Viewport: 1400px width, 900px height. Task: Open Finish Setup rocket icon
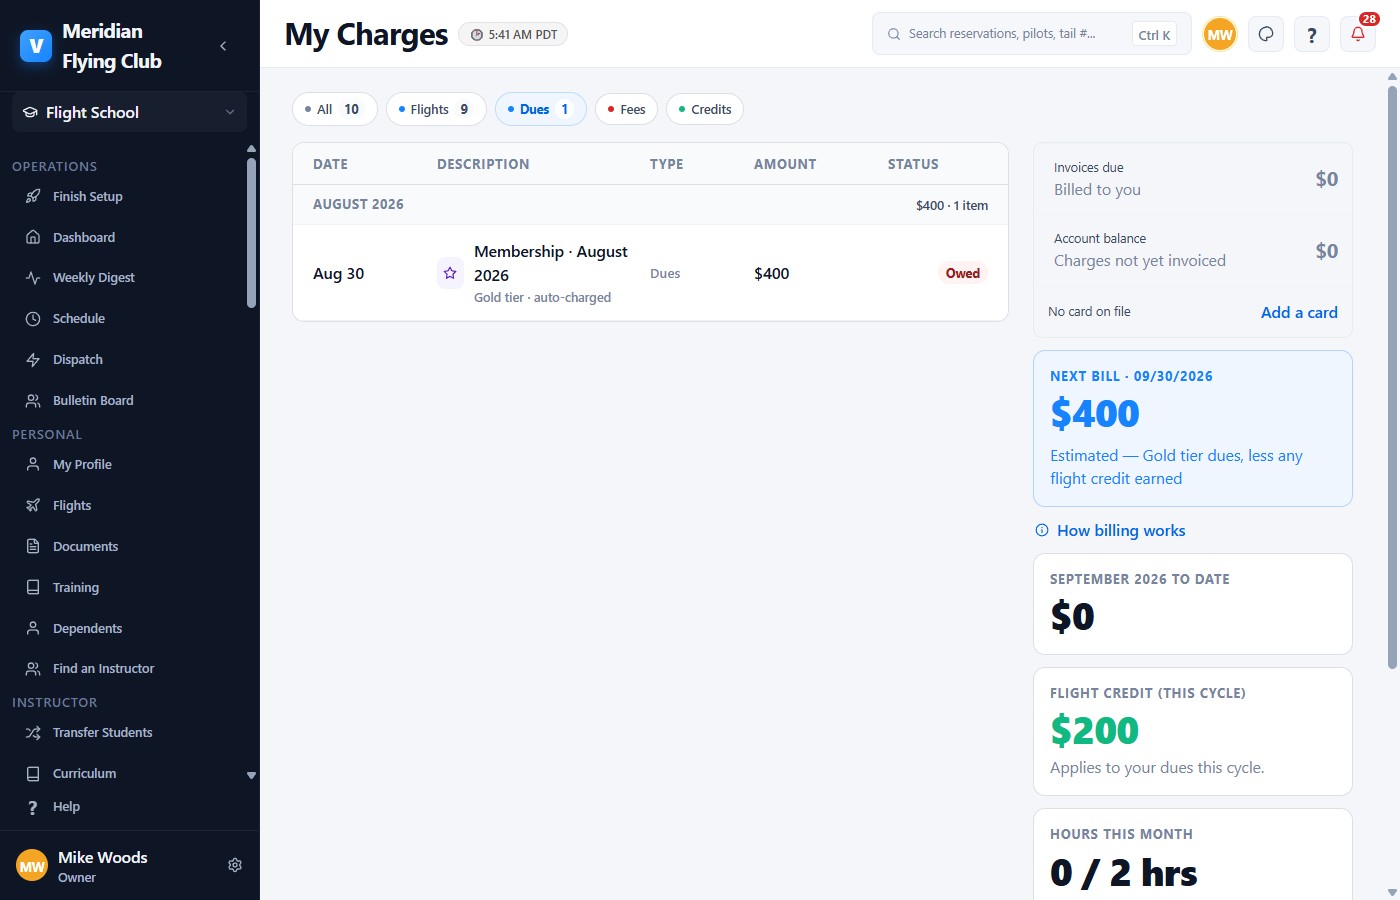[x=33, y=196]
